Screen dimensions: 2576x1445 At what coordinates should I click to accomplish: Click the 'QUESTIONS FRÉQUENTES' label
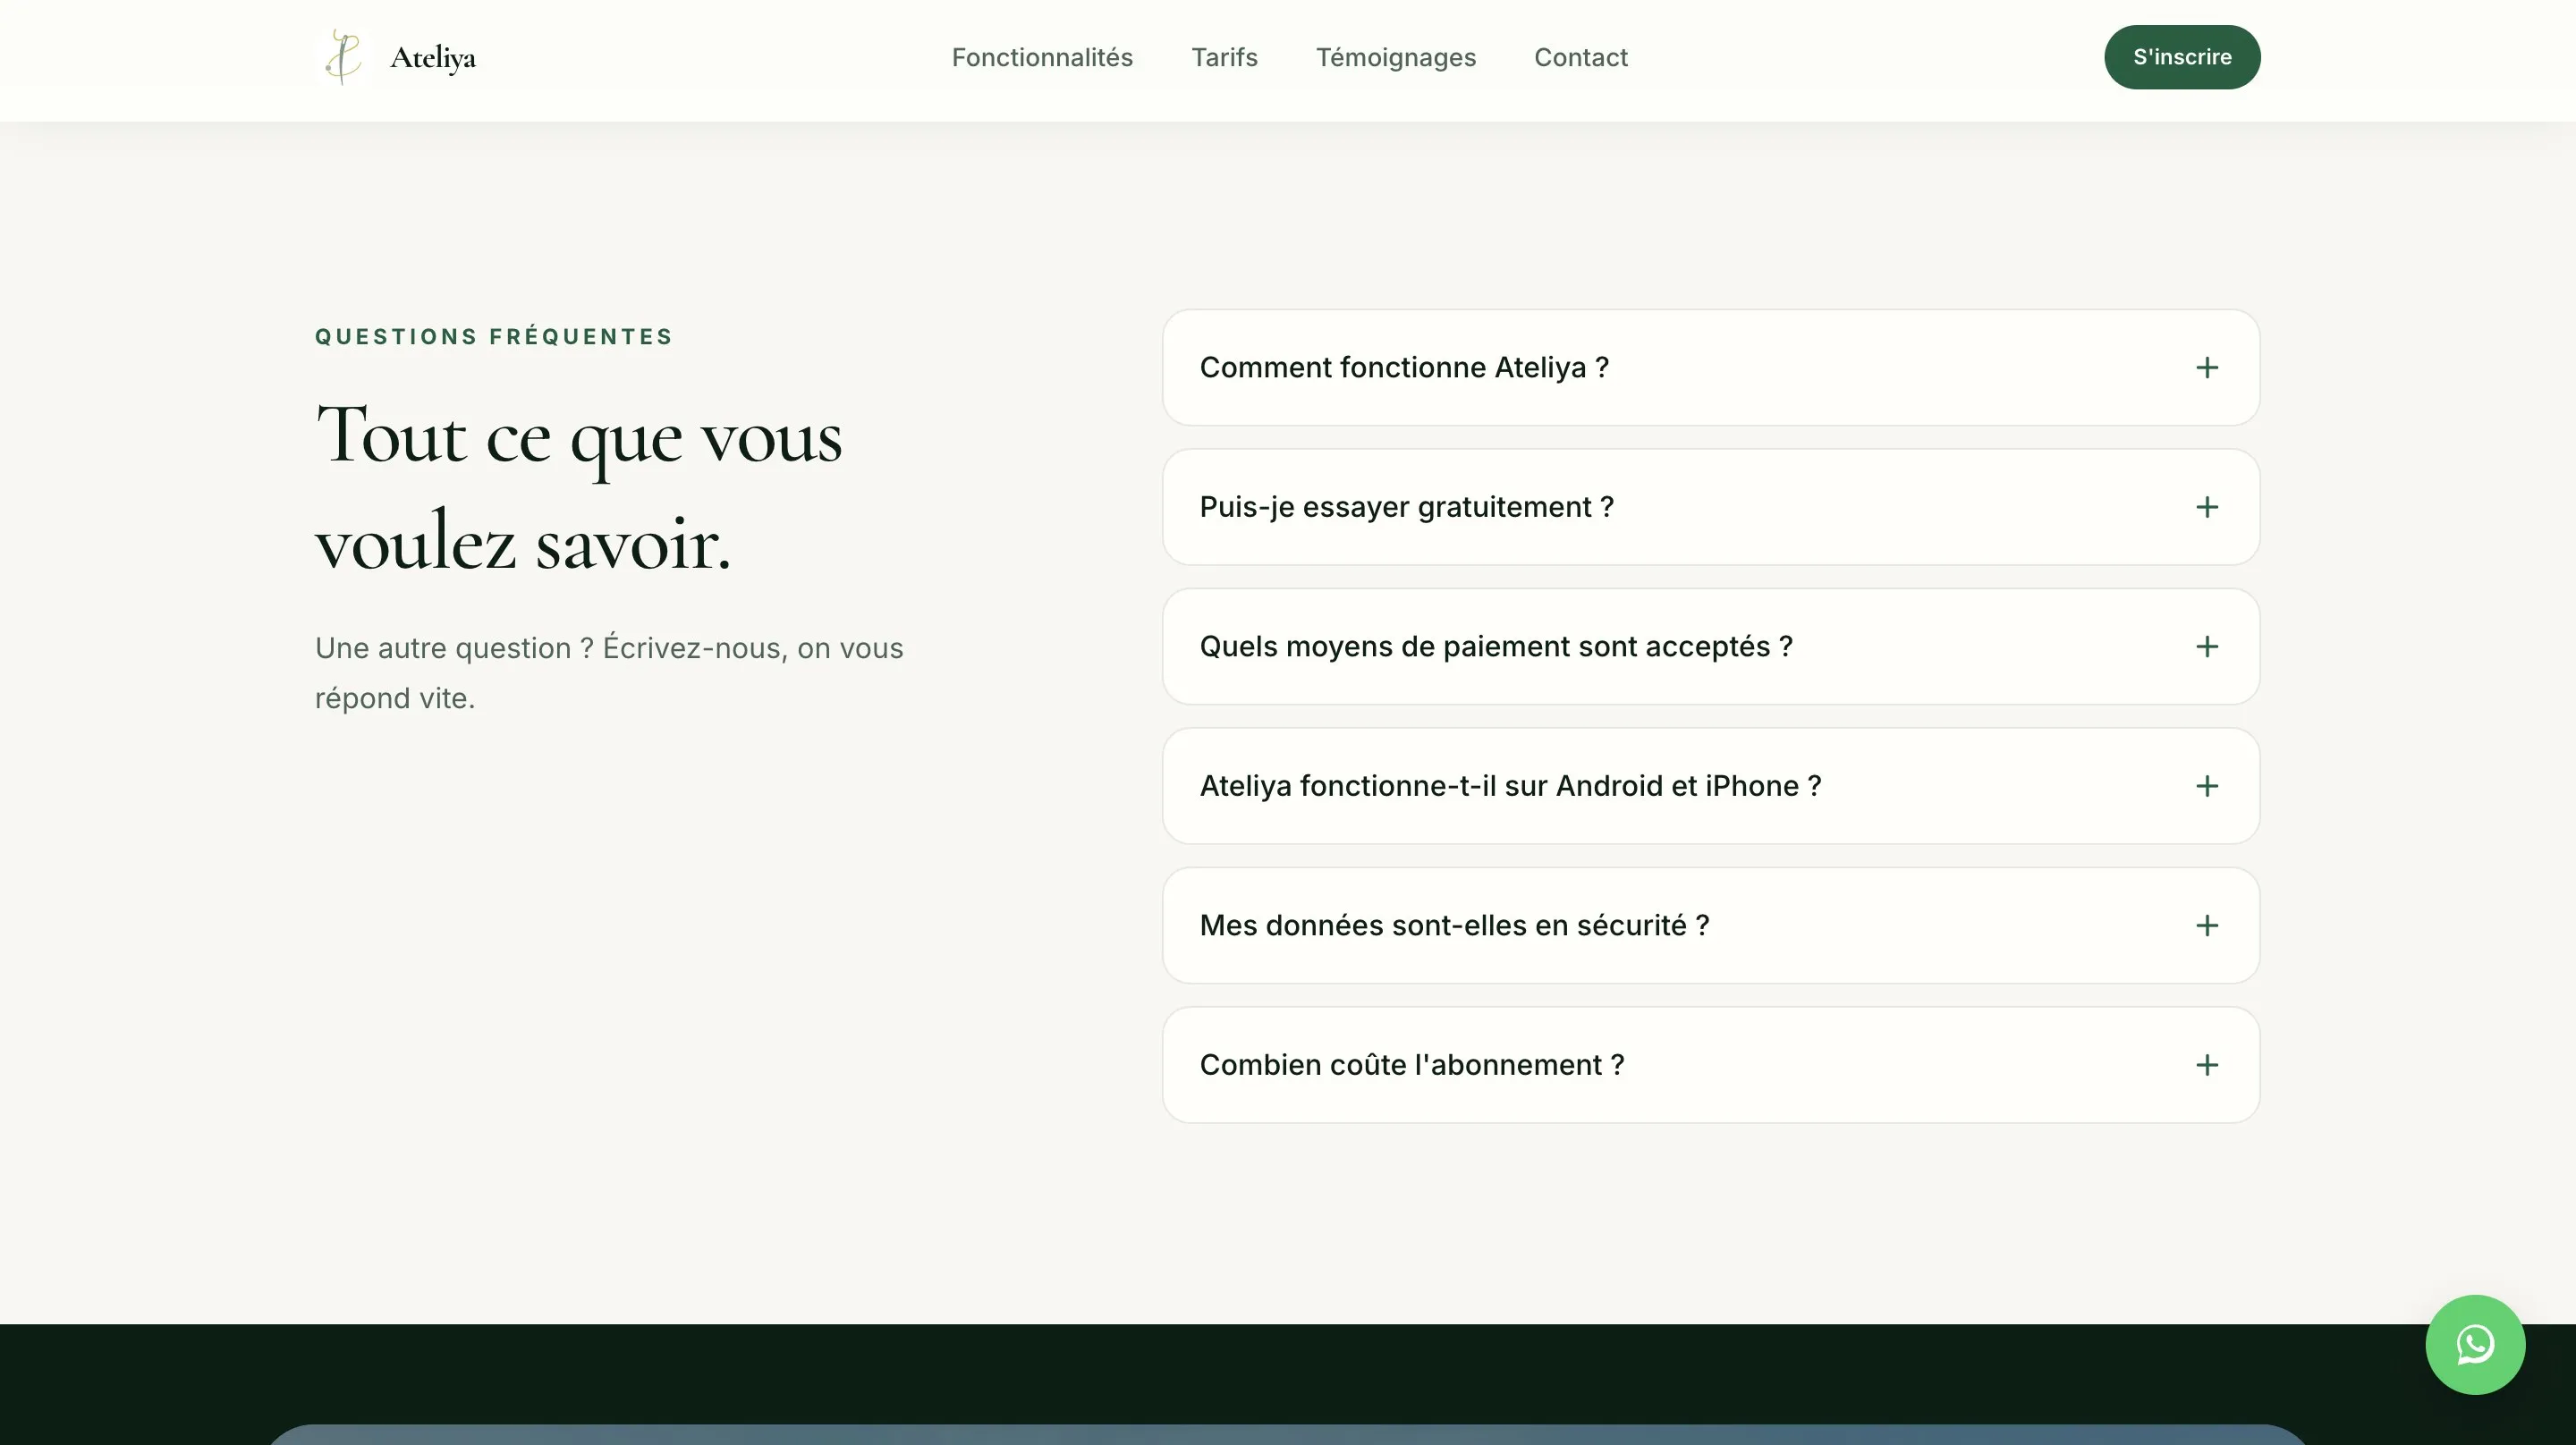[x=494, y=337]
